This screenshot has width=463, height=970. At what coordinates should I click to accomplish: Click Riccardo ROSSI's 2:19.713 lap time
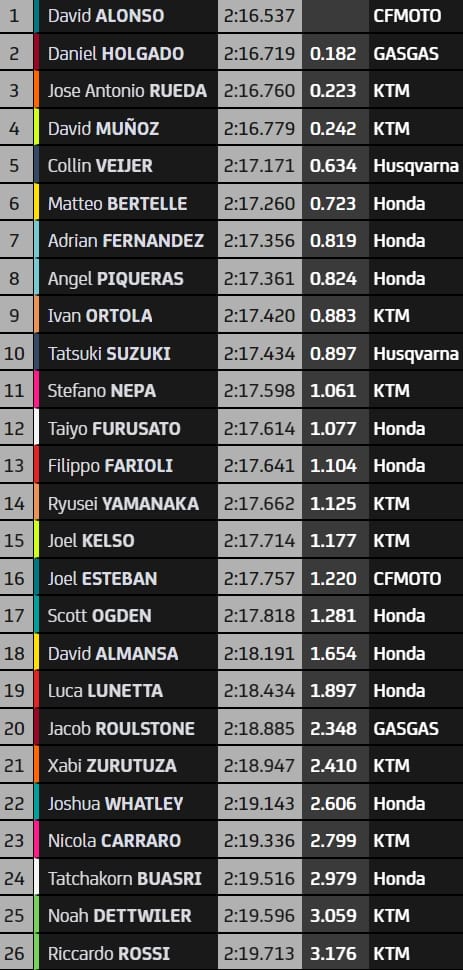coord(260,953)
